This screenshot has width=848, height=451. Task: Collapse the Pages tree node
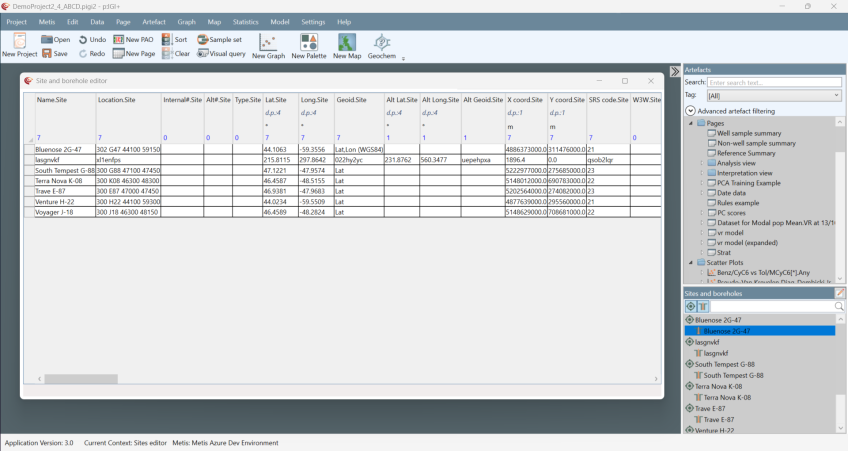pyautogui.click(x=690, y=123)
